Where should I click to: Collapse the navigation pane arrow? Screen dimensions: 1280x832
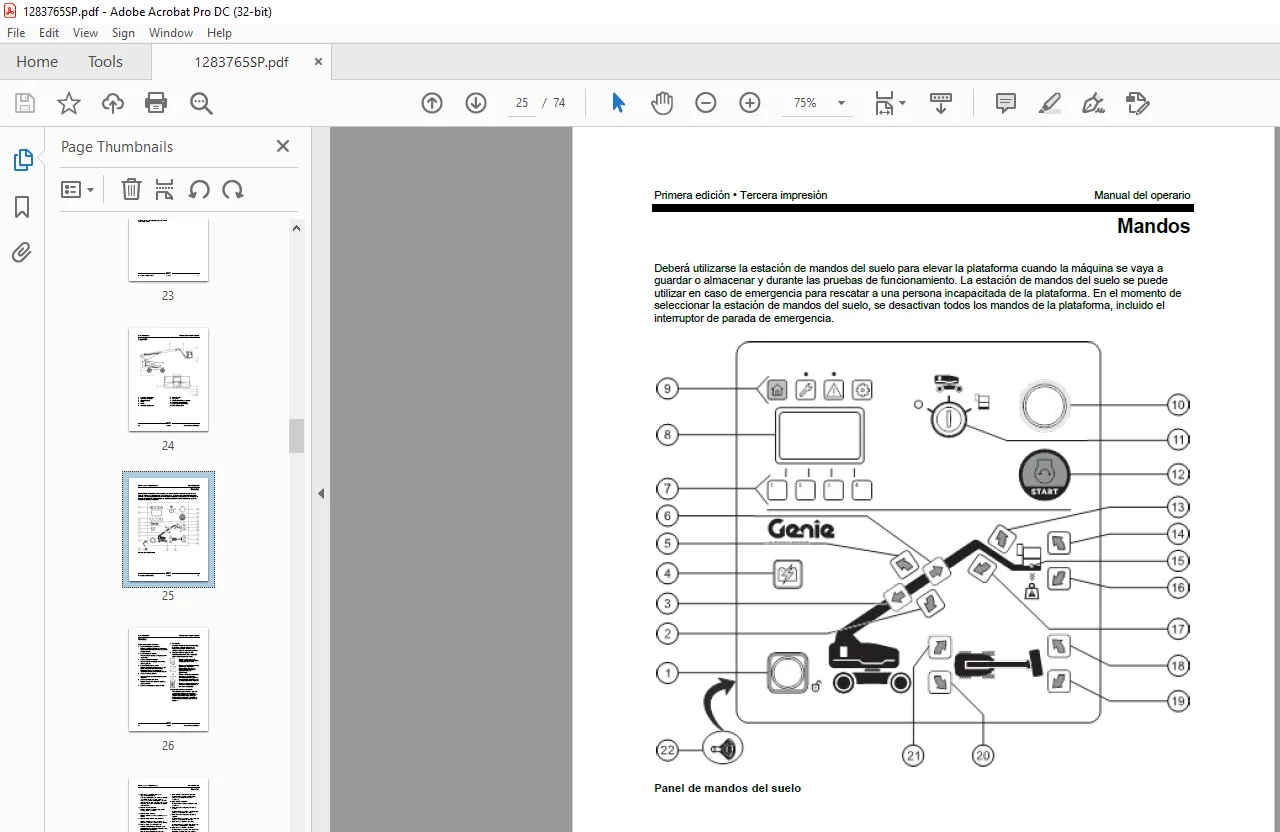click(x=321, y=493)
